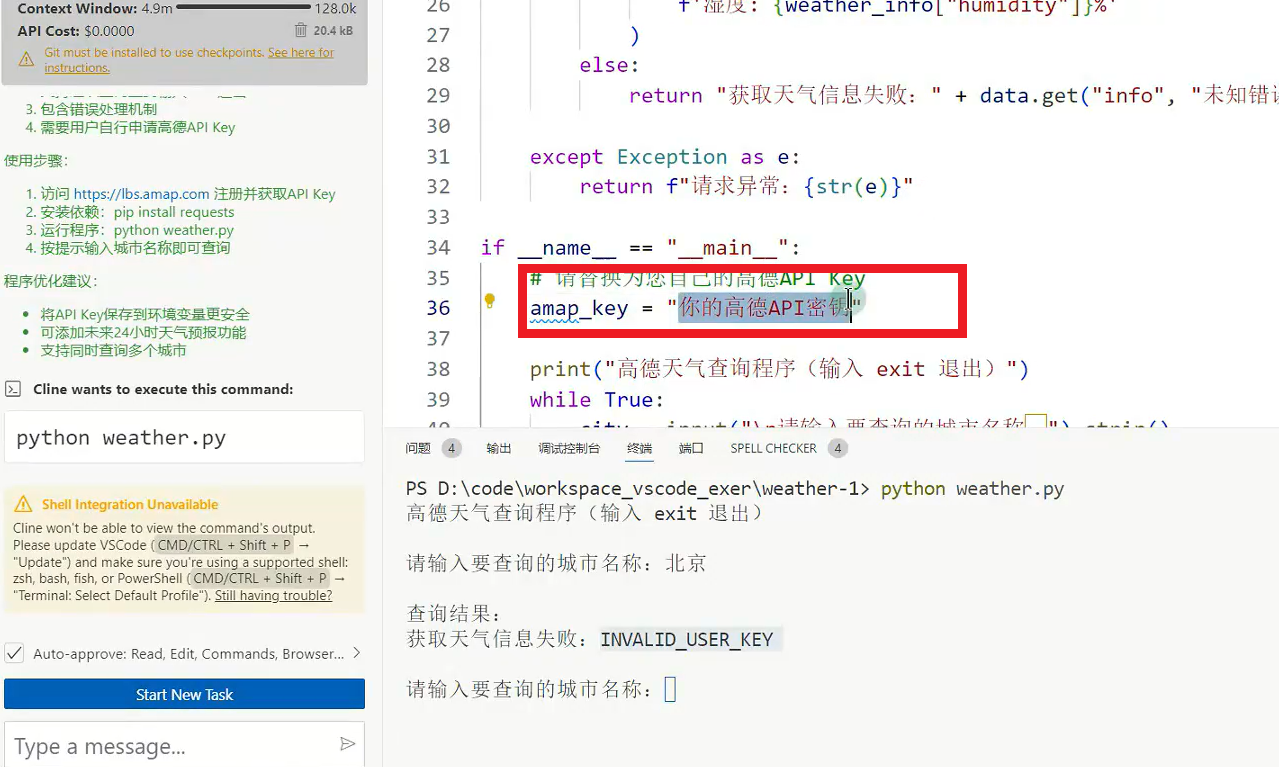Click the '安装依赖: pip install requests' step
Screen dimensions: 1279x767
click(x=137, y=212)
